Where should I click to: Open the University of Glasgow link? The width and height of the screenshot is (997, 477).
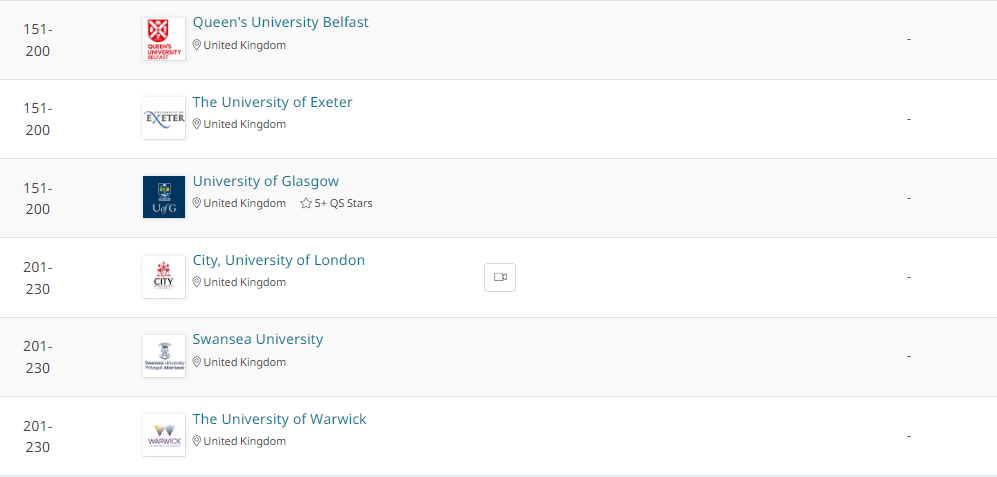(266, 181)
